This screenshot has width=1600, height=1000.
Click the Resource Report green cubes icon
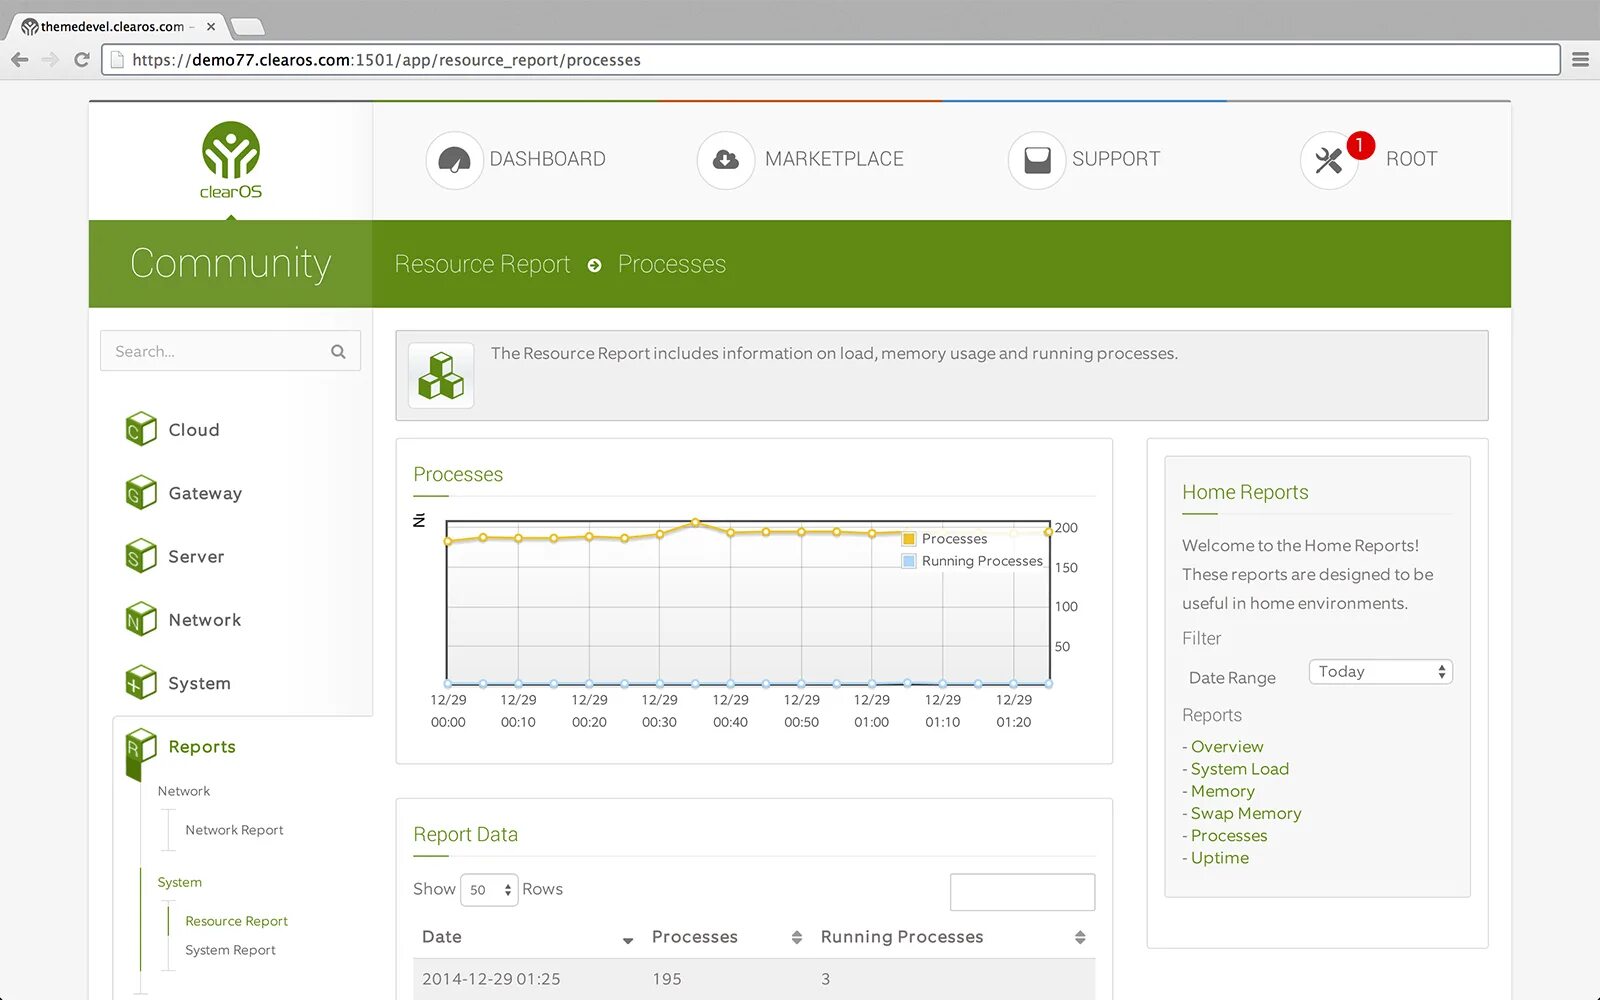click(441, 376)
